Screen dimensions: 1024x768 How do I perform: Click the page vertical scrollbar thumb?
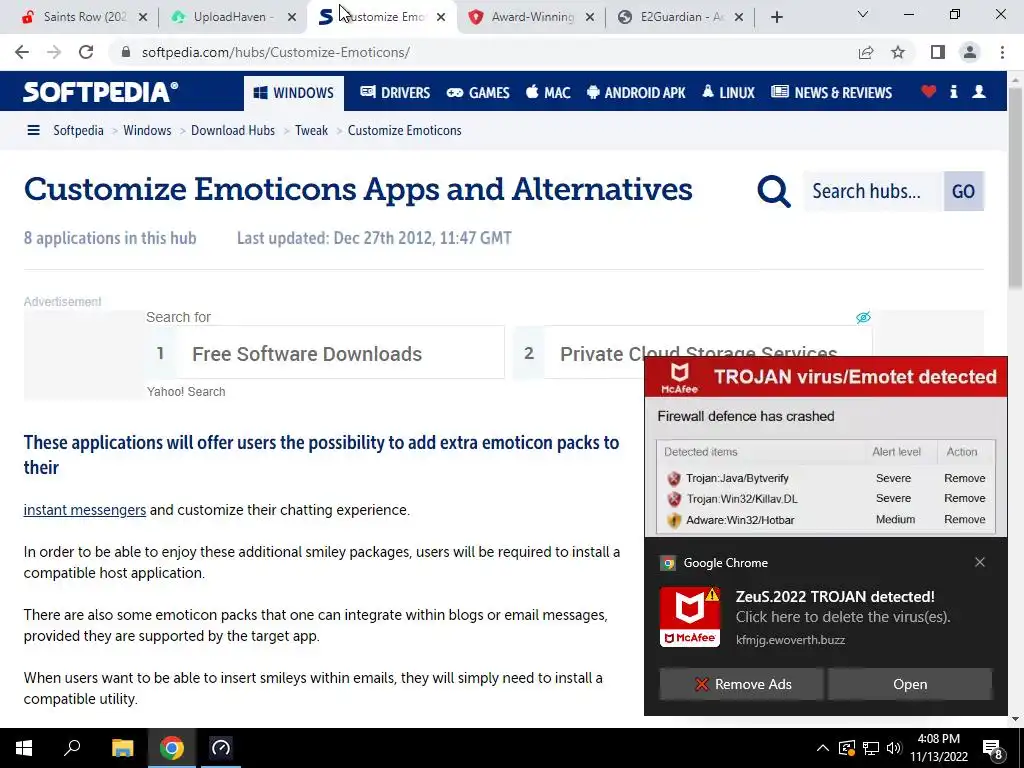[x=1016, y=188]
